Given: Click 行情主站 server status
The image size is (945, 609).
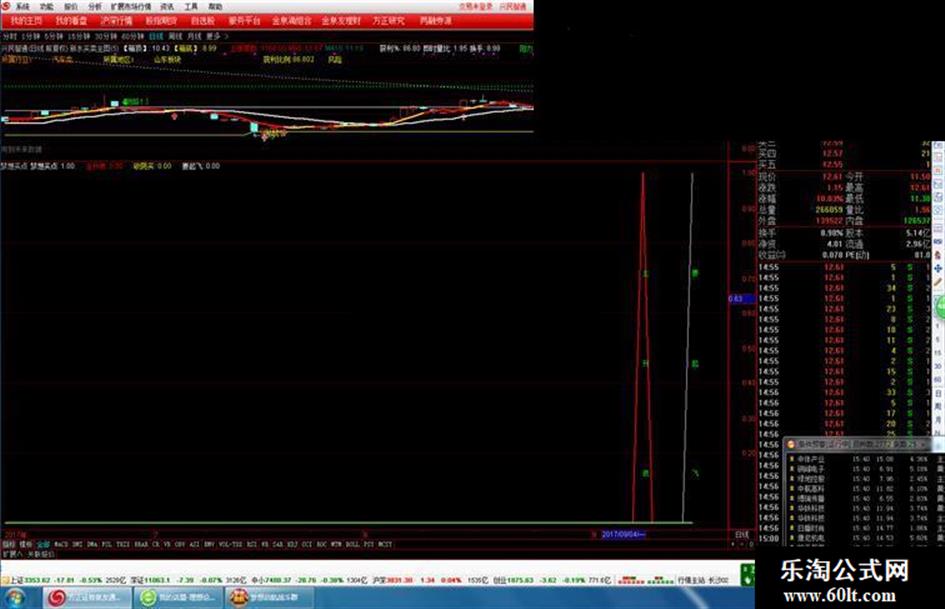Looking at the screenshot, I should pyautogui.click(x=703, y=580).
